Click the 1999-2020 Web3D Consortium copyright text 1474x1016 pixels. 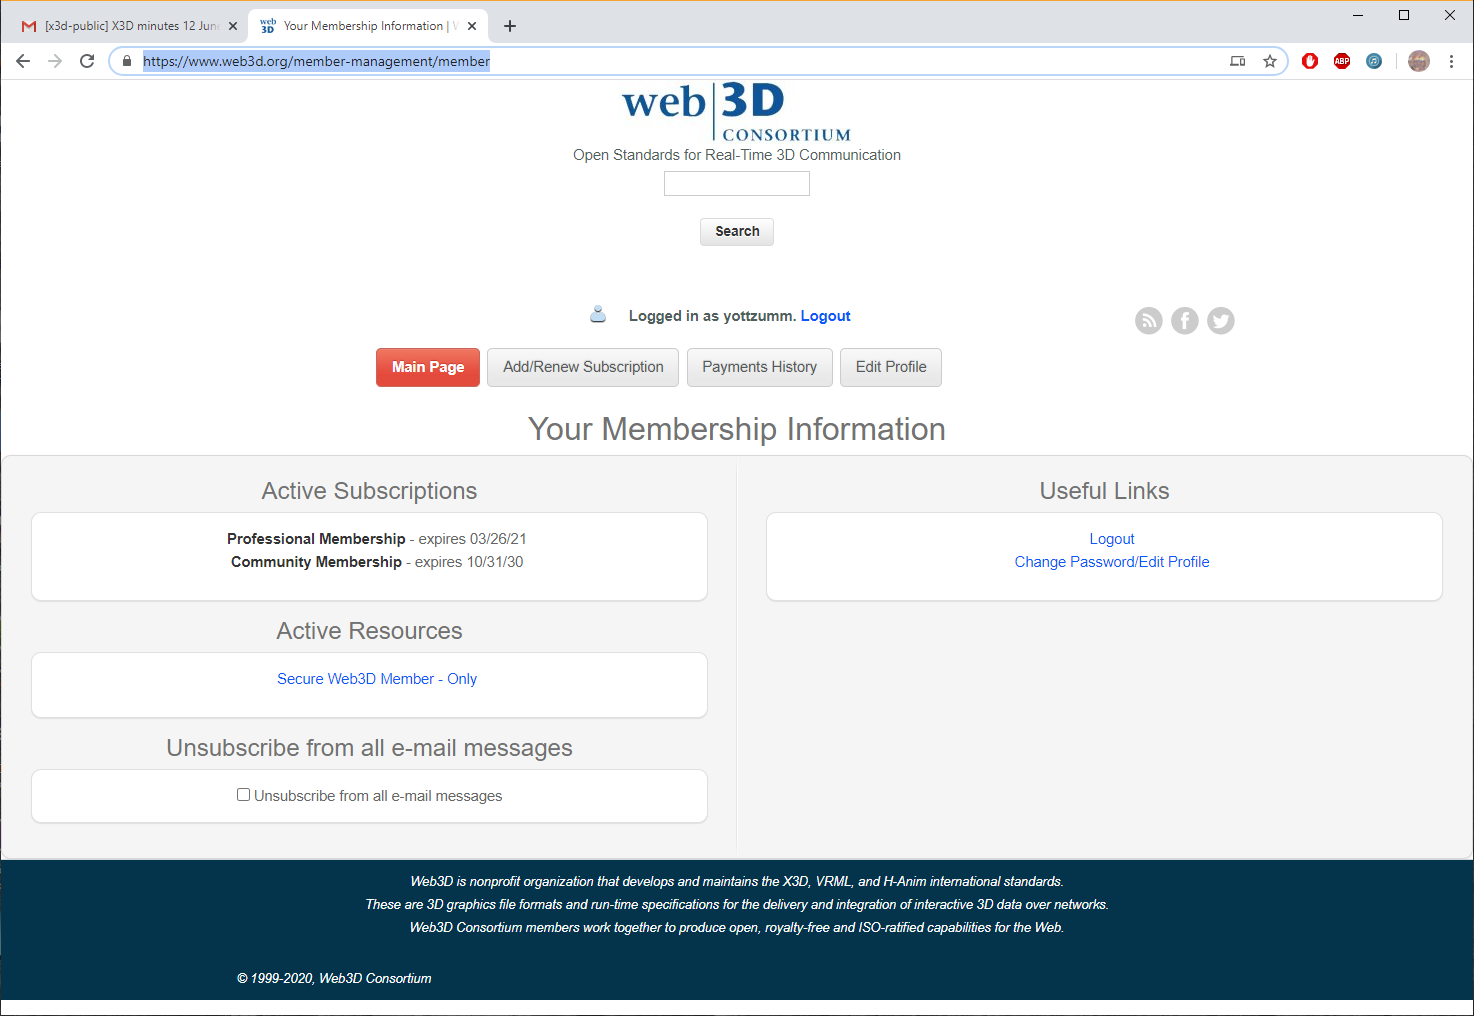click(x=334, y=978)
